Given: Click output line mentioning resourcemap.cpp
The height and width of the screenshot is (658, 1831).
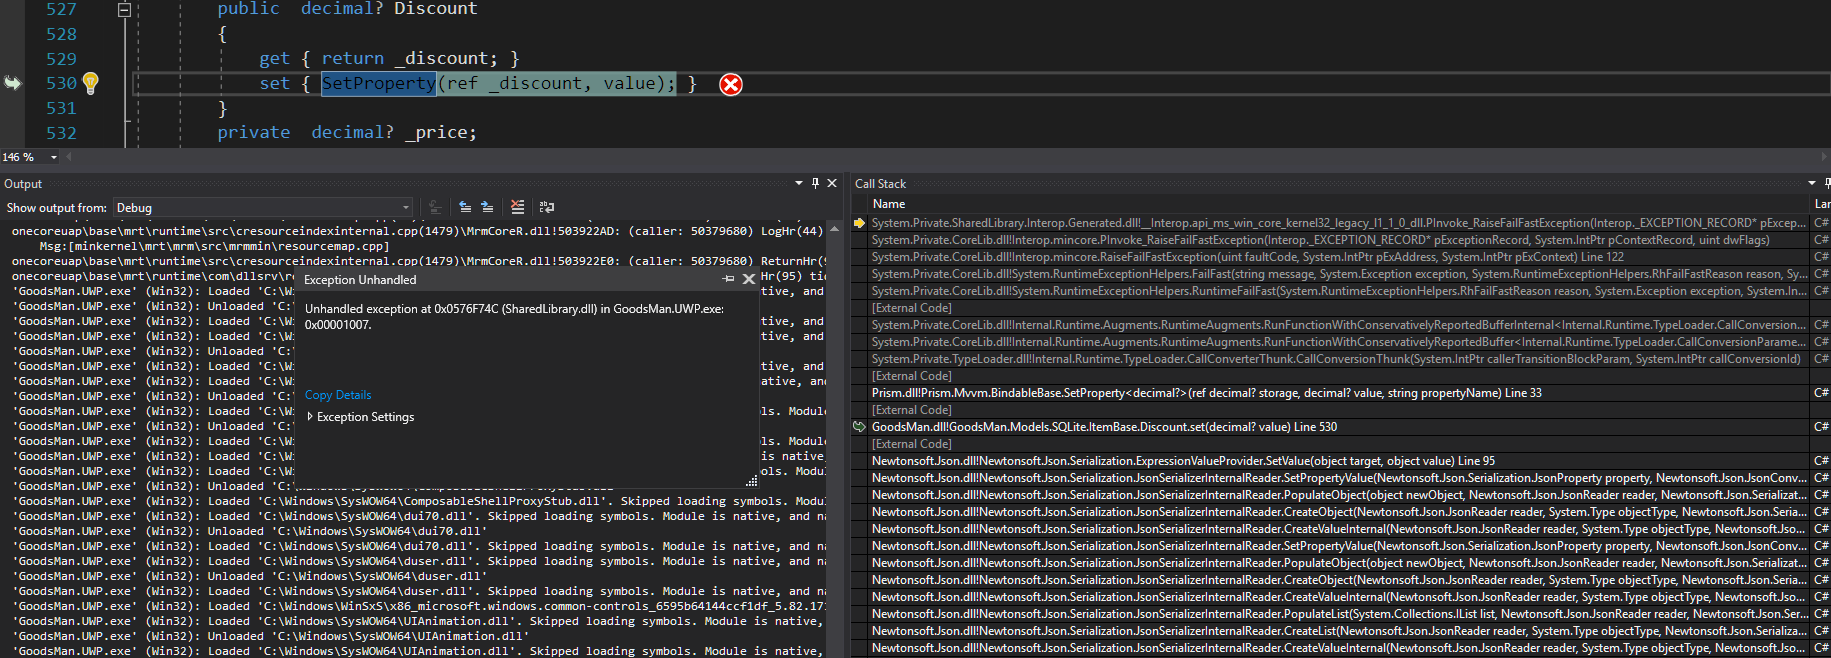Looking at the screenshot, I should tap(214, 246).
